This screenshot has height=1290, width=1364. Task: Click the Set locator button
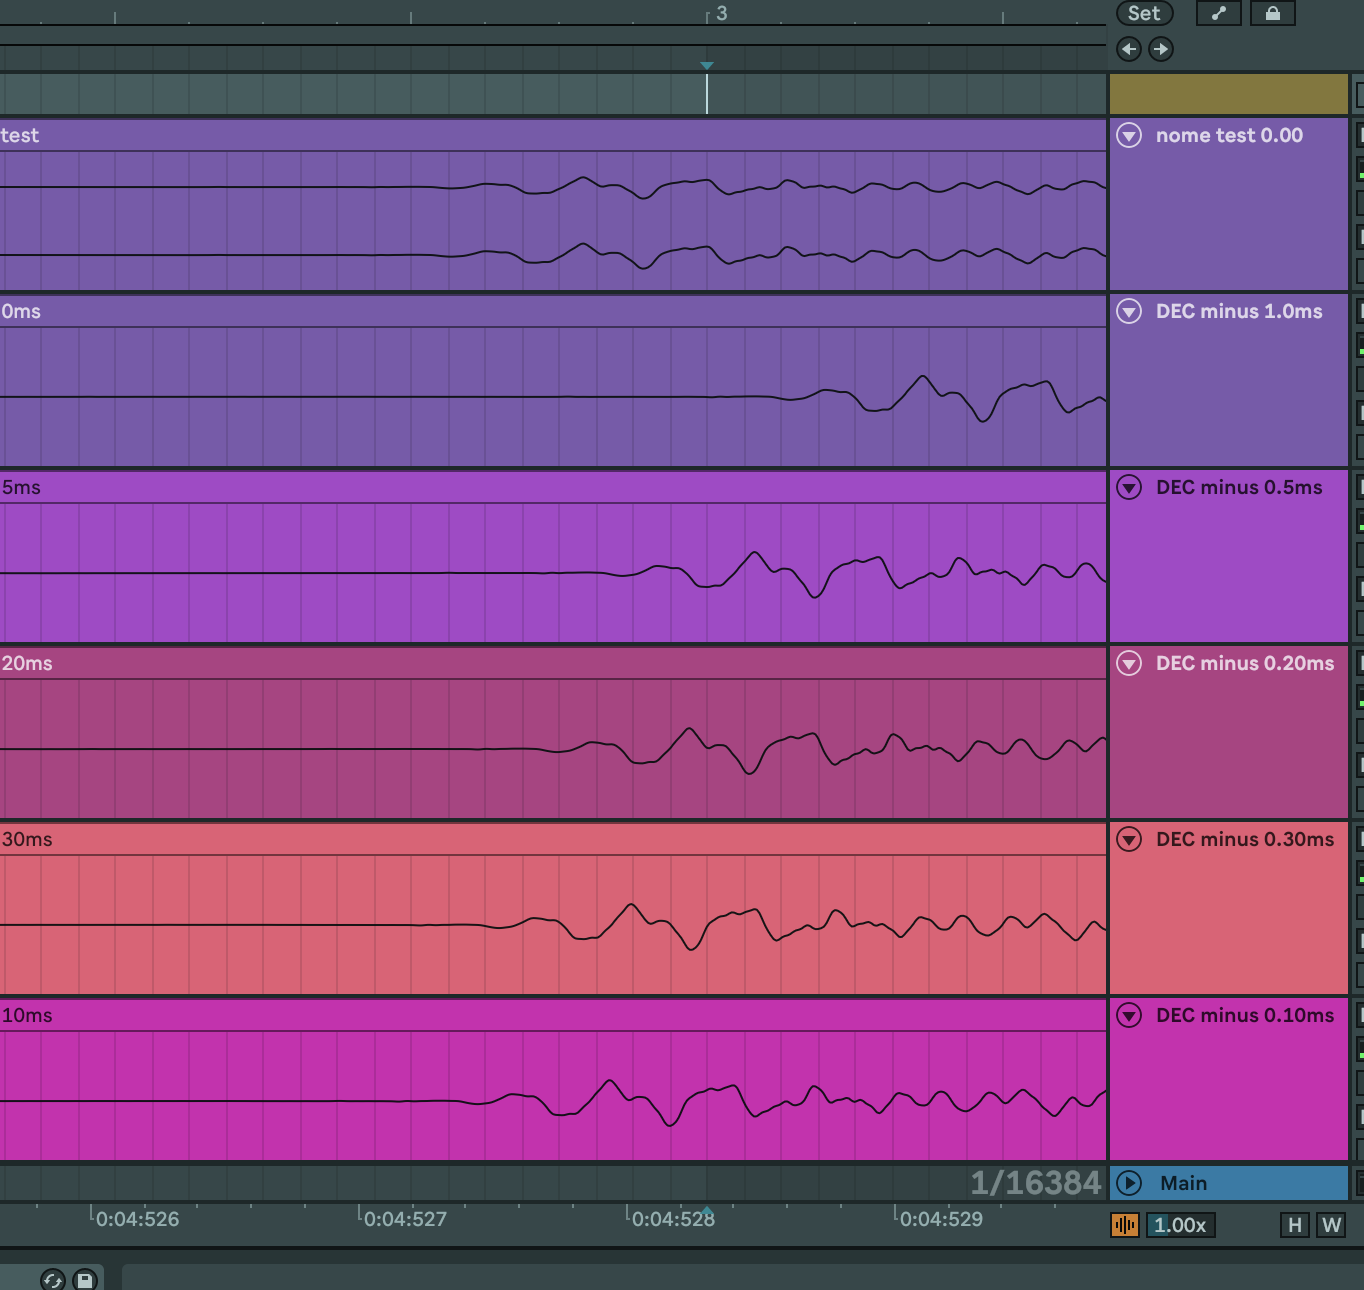[x=1143, y=13]
